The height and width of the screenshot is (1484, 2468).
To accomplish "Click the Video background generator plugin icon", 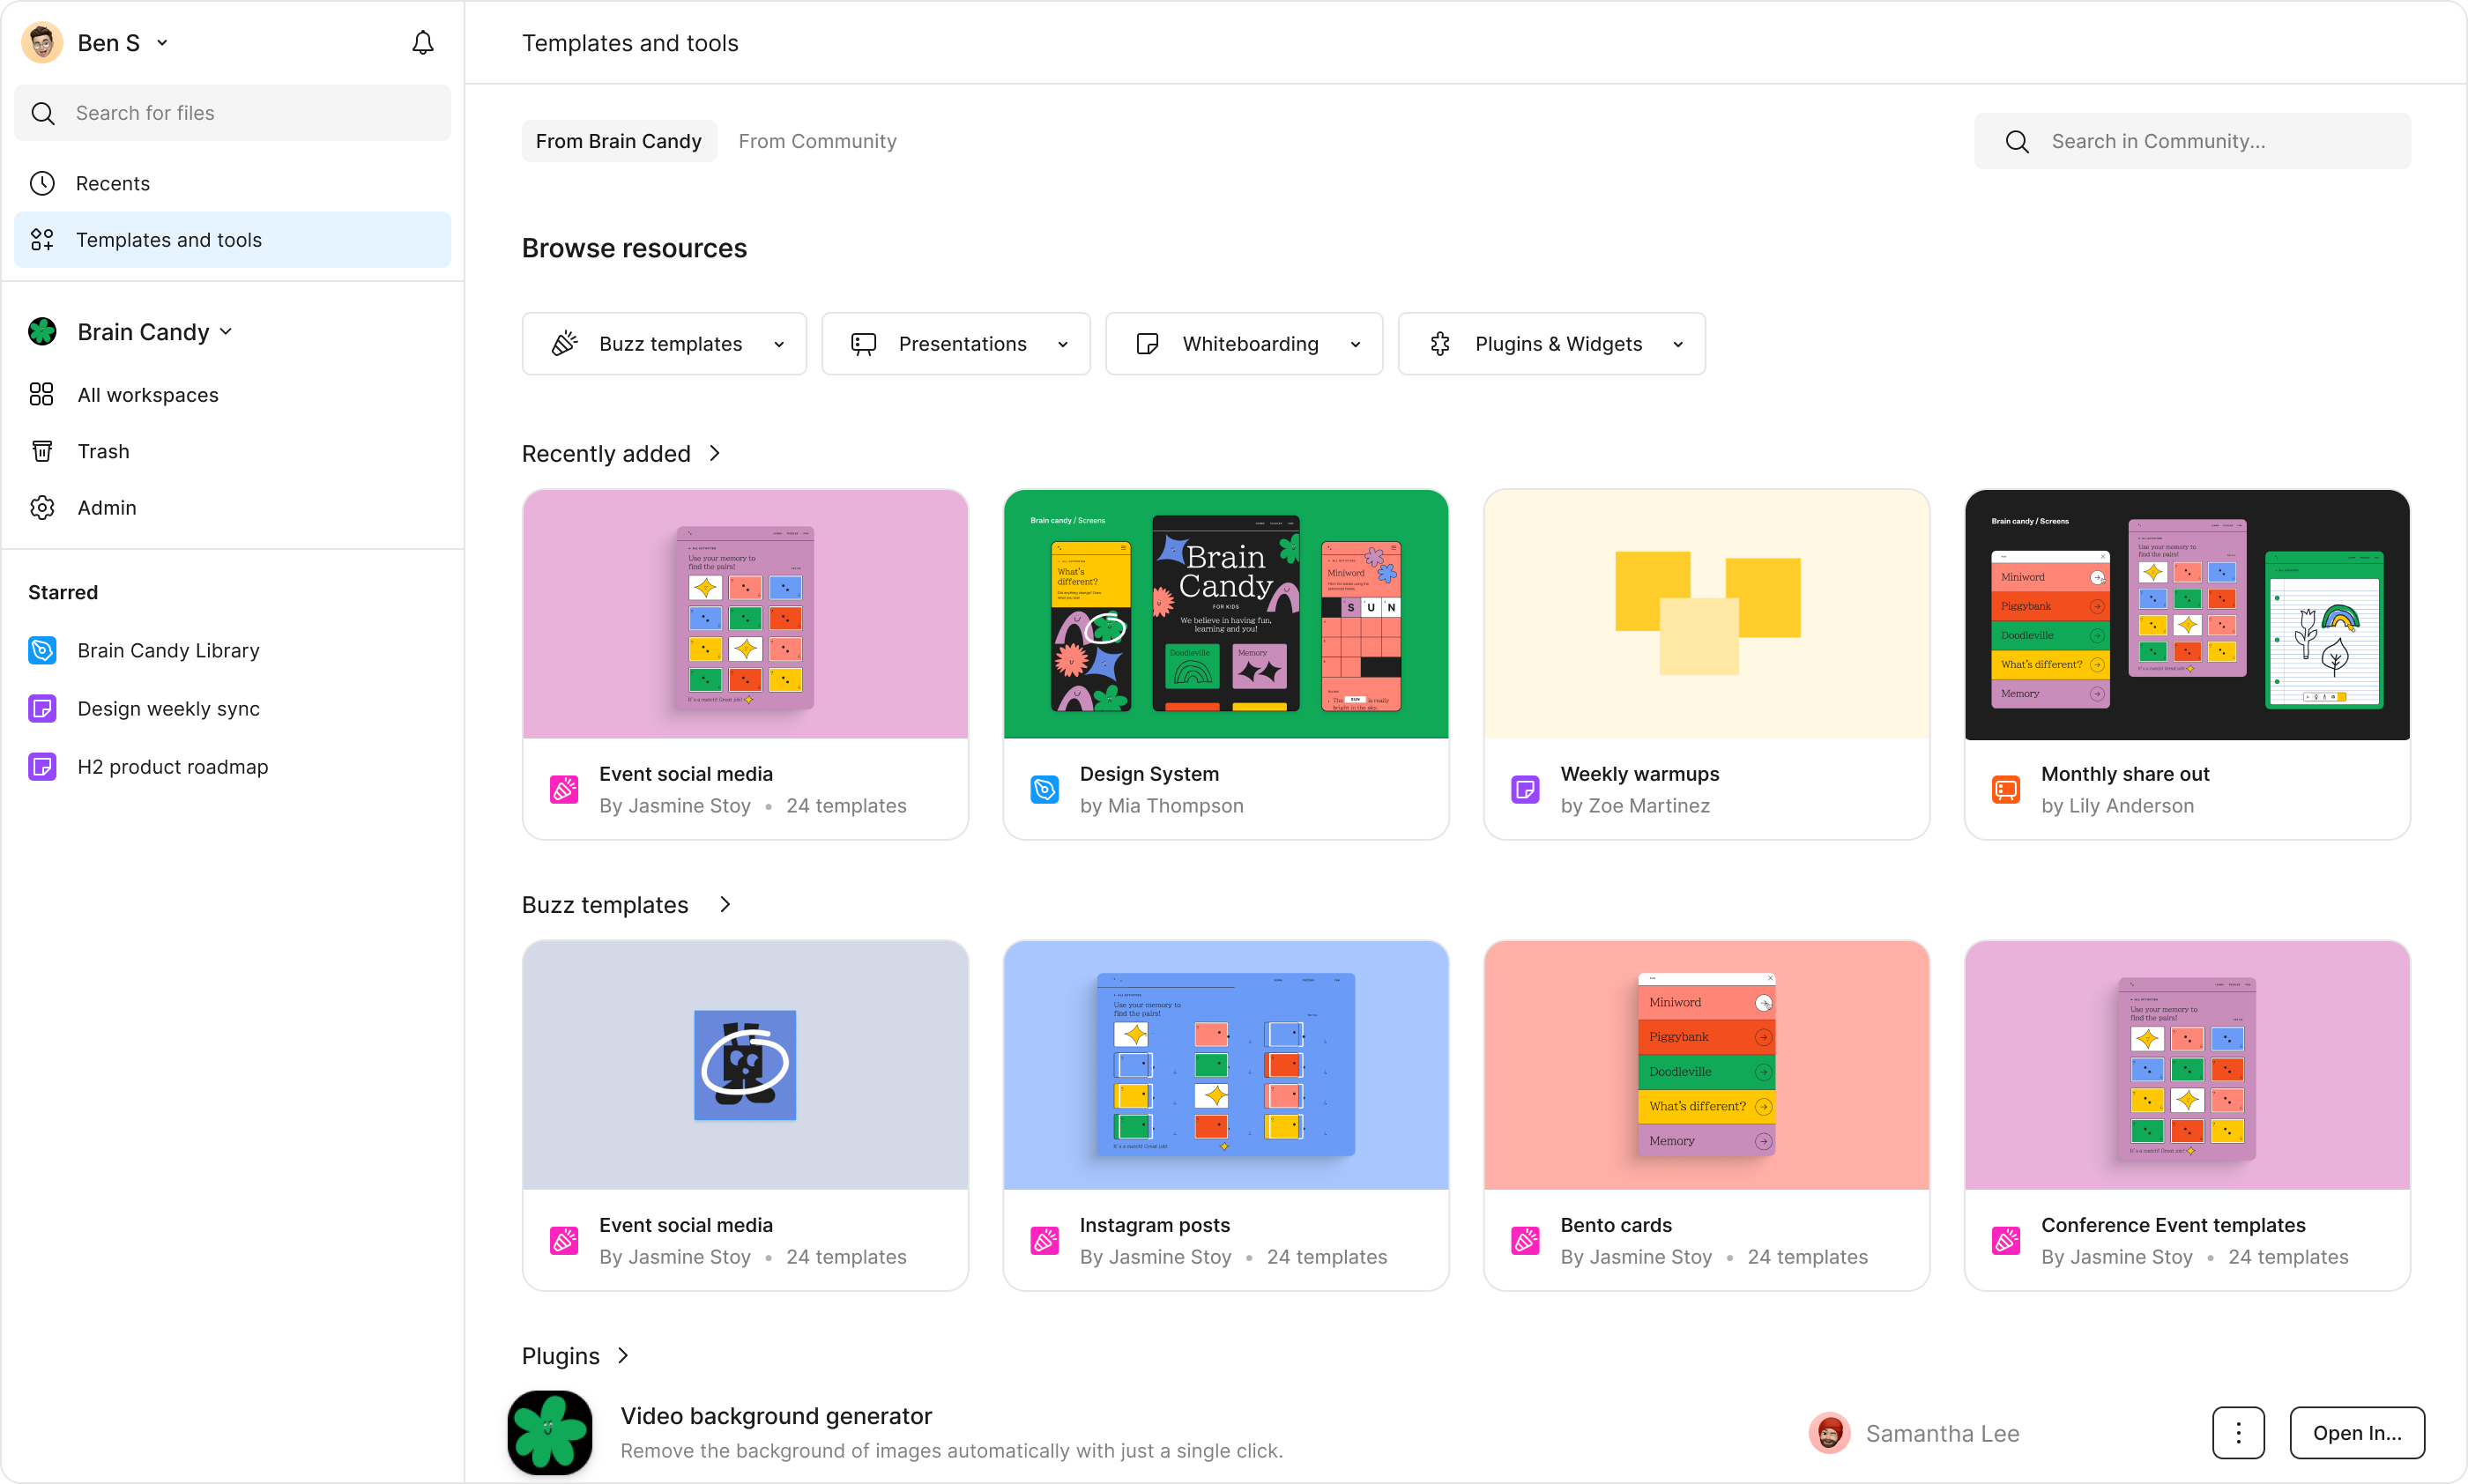I will pyautogui.click(x=549, y=1432).
